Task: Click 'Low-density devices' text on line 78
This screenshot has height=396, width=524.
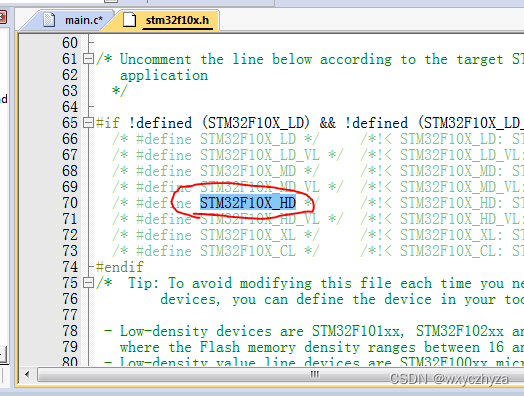Action: [x=195, y=332]
